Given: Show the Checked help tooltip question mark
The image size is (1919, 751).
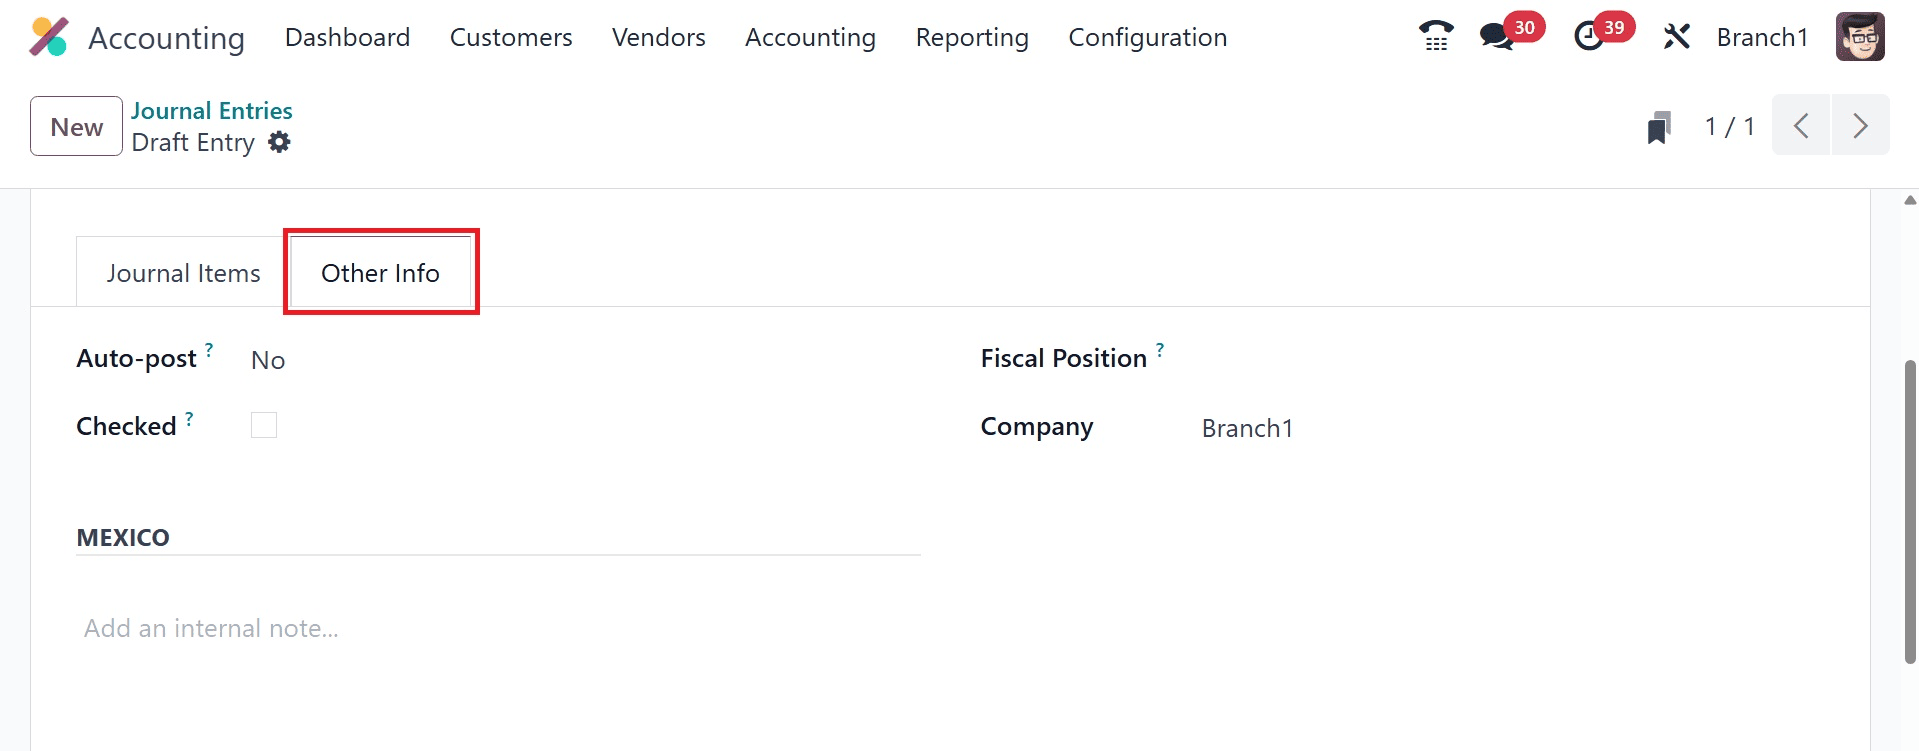Looking at the screenshot, I should (189, 418).
